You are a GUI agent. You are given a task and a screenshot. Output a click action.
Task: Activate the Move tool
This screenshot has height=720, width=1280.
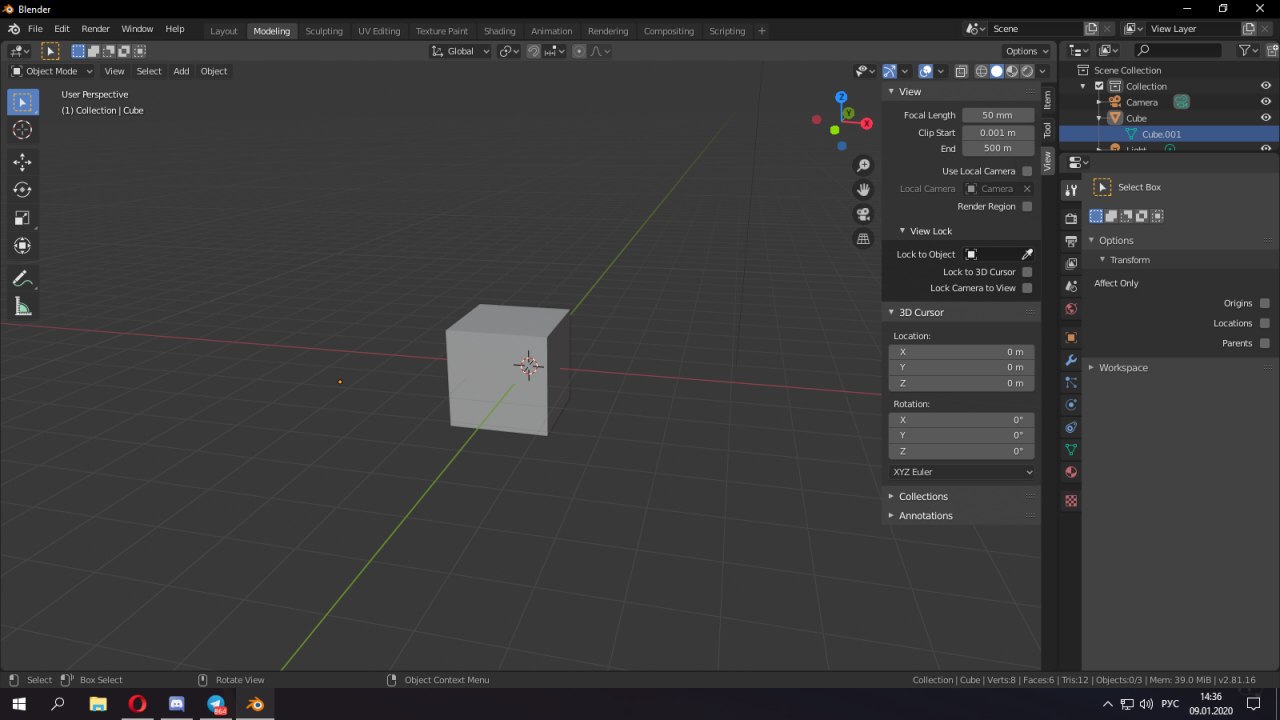pyautogui.click(x=22, y=162)
